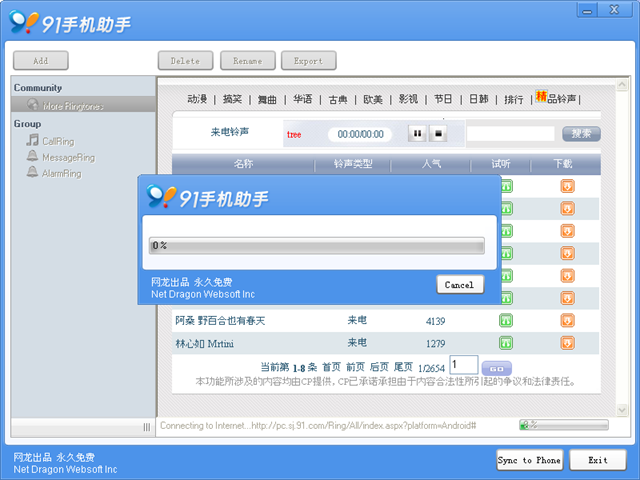Image resolution: width=640 pixels, height=480 pixels.
Task: Sort by 铃声类型 column header
Action: (353, 164)
